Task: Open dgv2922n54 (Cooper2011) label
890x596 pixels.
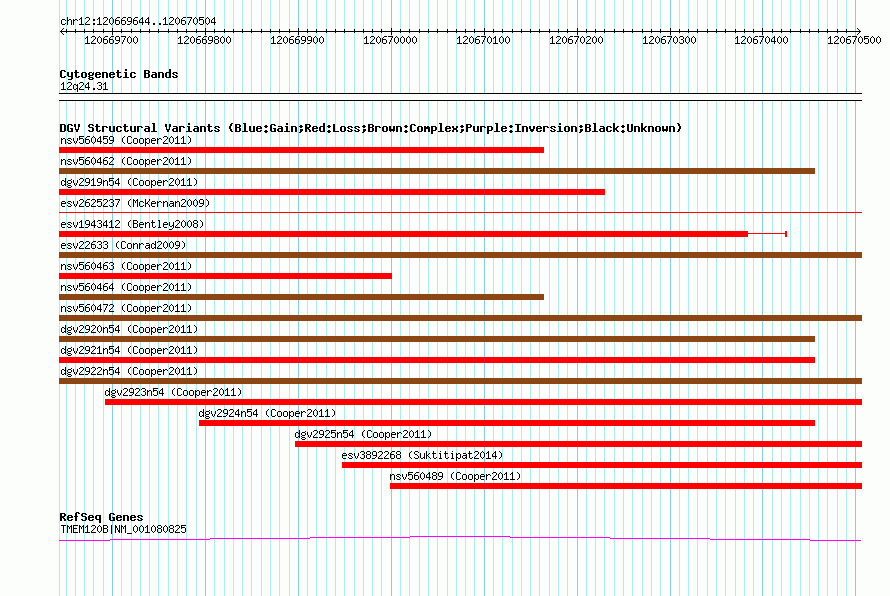Action: (x=129, y=371)
